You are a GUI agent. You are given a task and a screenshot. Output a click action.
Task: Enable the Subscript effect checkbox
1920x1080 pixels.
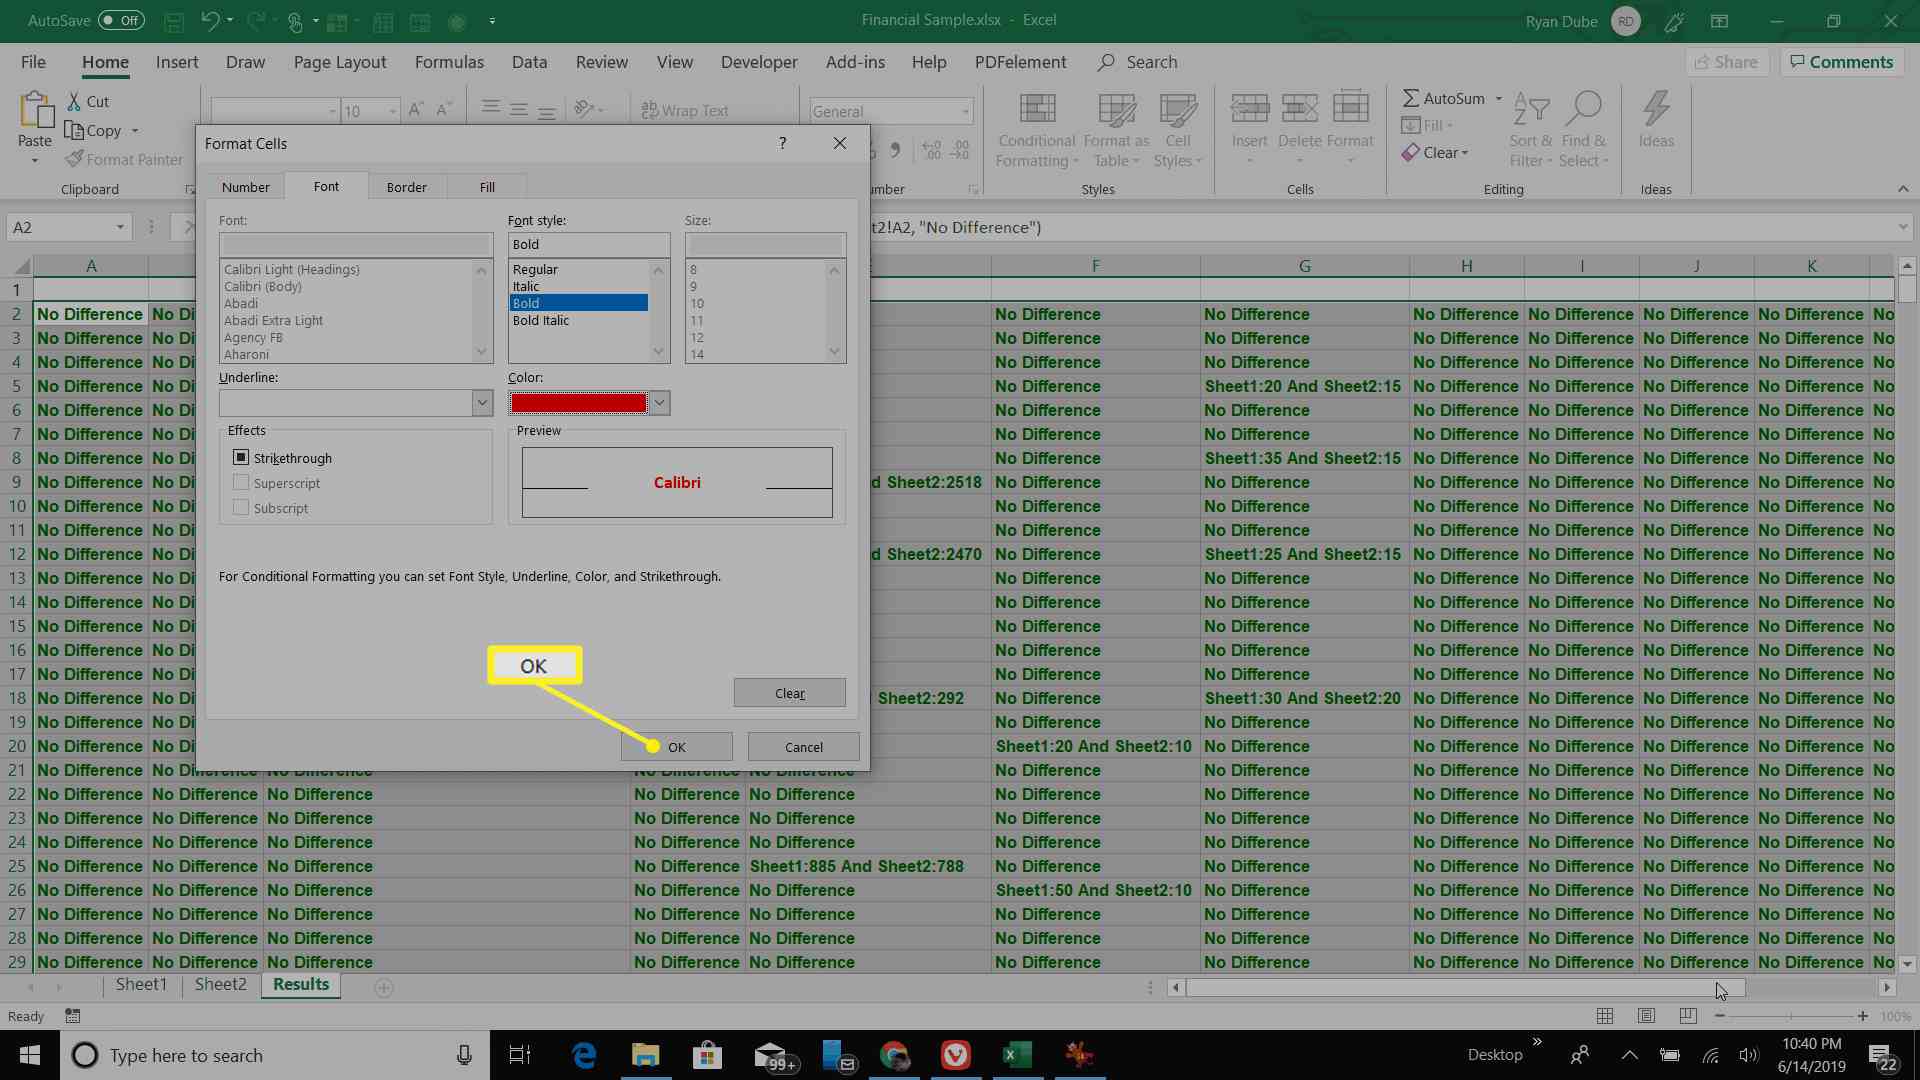(241, 508)
